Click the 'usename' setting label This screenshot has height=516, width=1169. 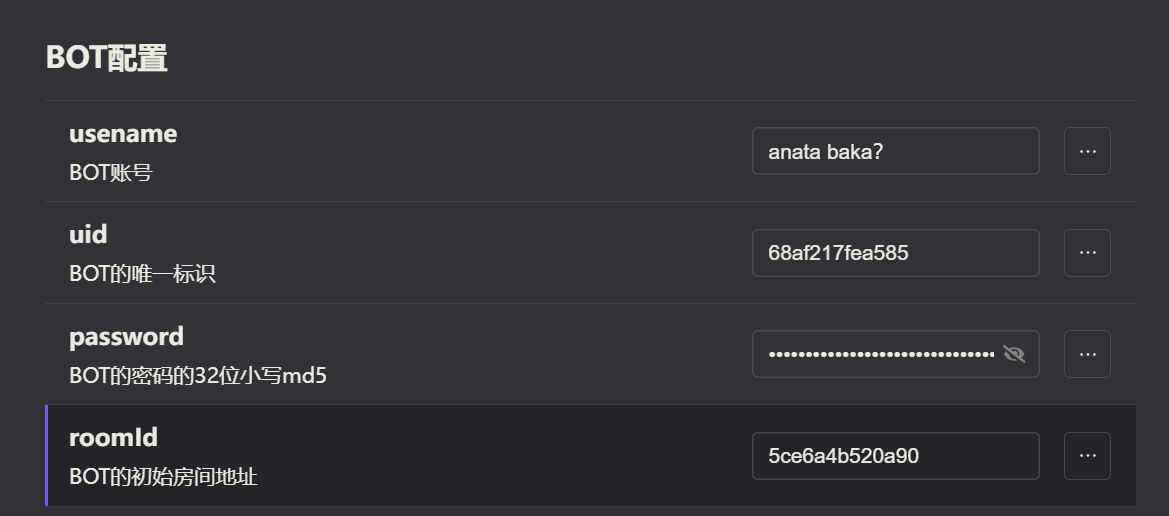point(123,134)
